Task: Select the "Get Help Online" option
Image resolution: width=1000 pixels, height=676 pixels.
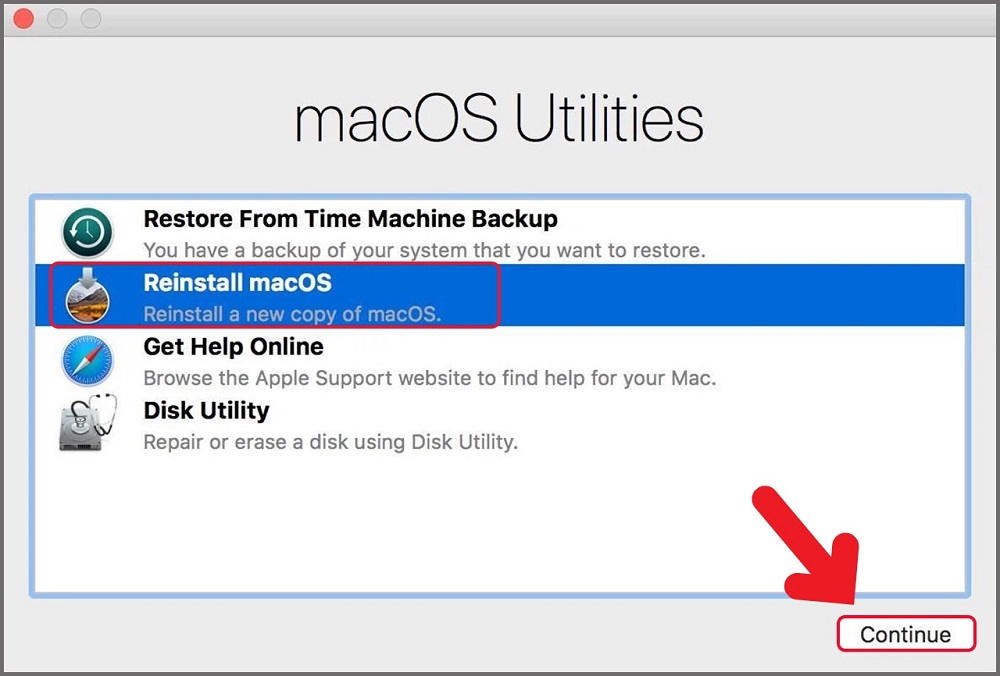Action: pos(233,347)
